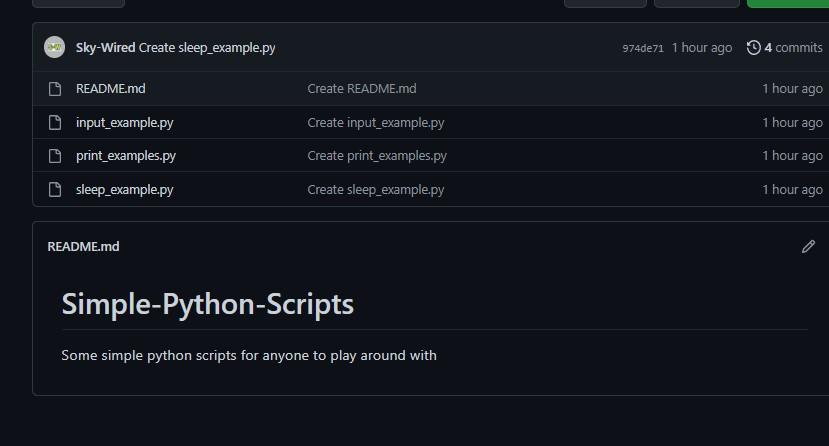Open the input_example.py file
The width and height of the screenshot is (829, 446).
[124, 123]
